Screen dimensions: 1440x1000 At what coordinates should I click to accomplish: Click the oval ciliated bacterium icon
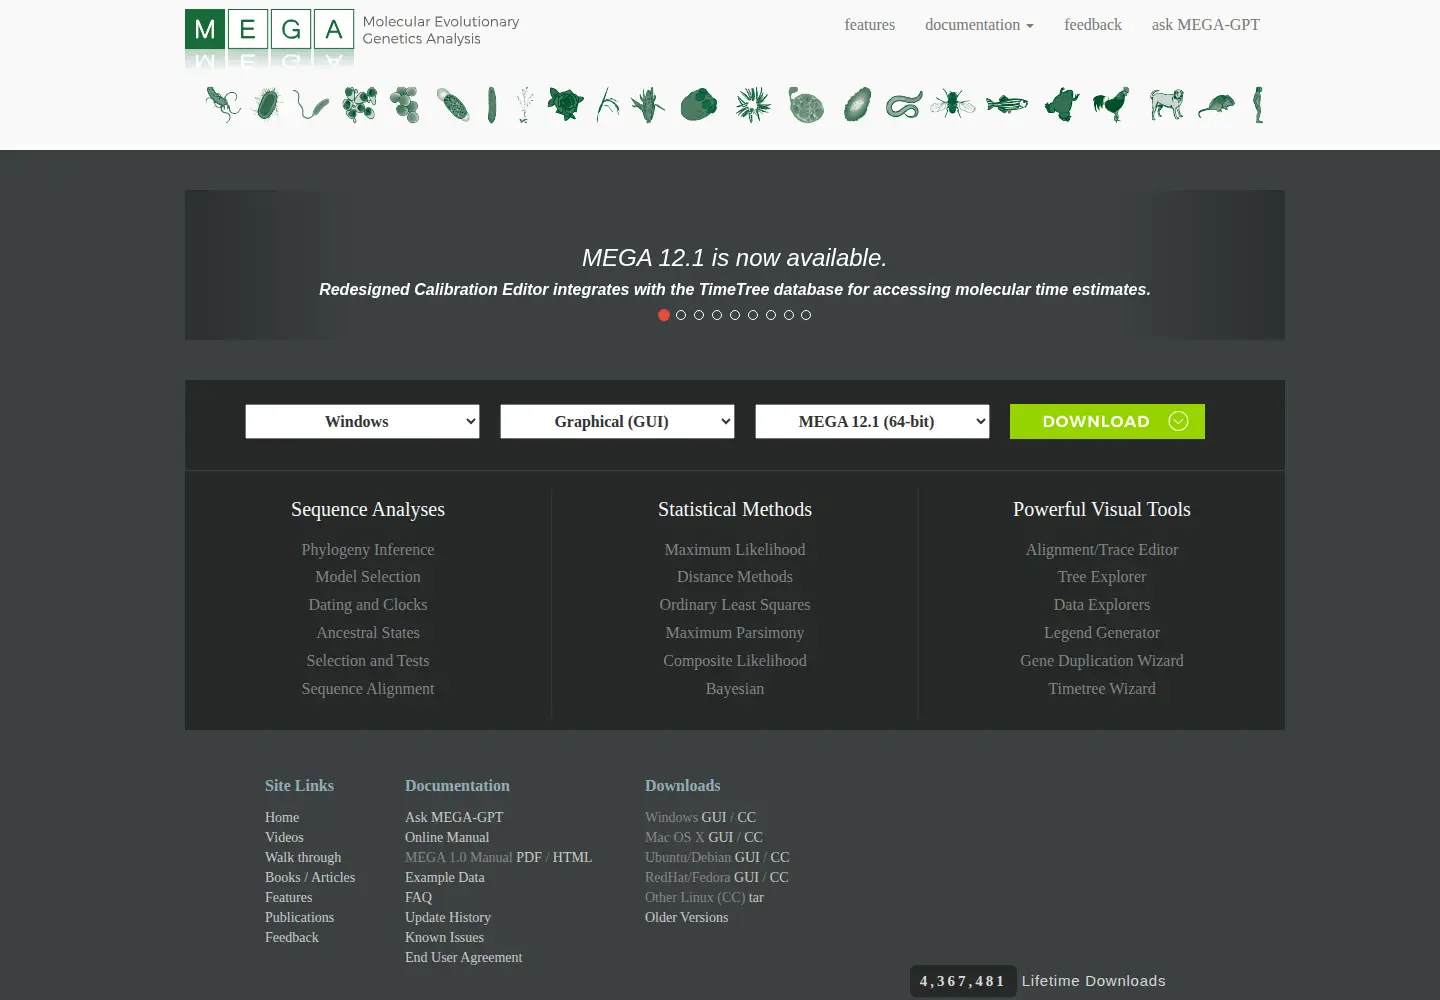pos(268,104)
